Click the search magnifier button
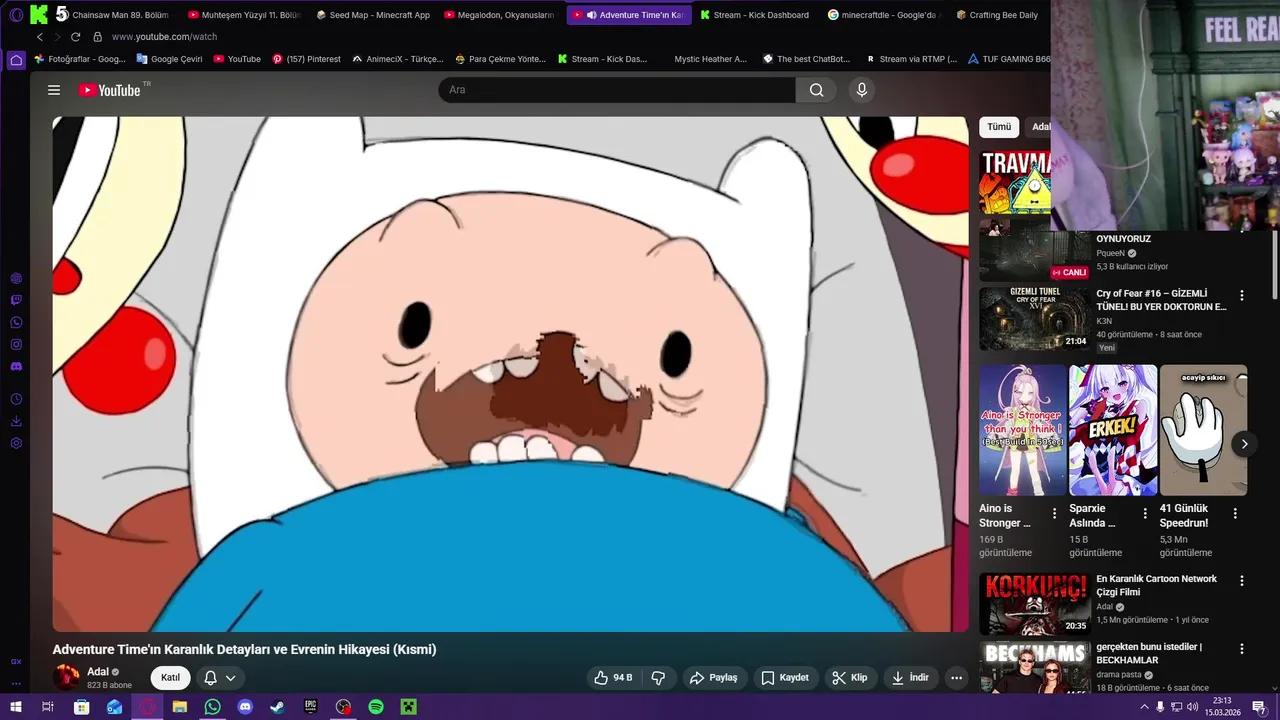 coord(817,90)
